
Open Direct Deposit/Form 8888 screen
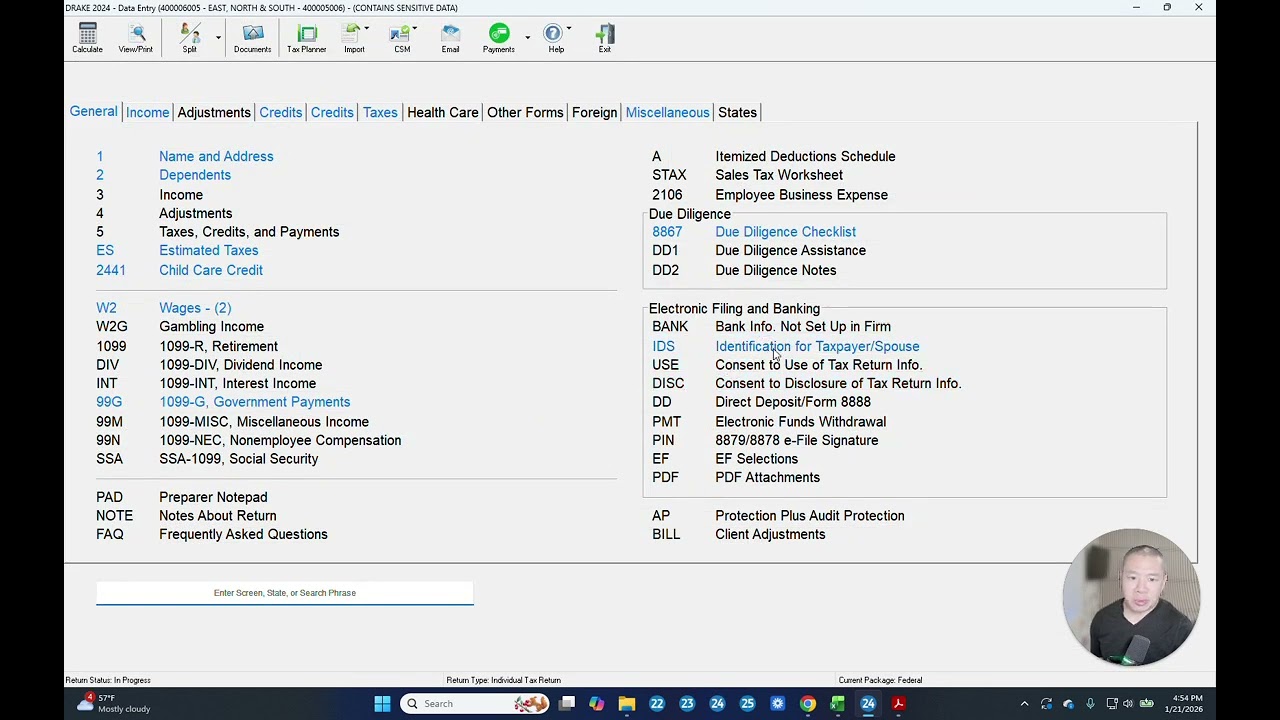[x=793, y=402]
